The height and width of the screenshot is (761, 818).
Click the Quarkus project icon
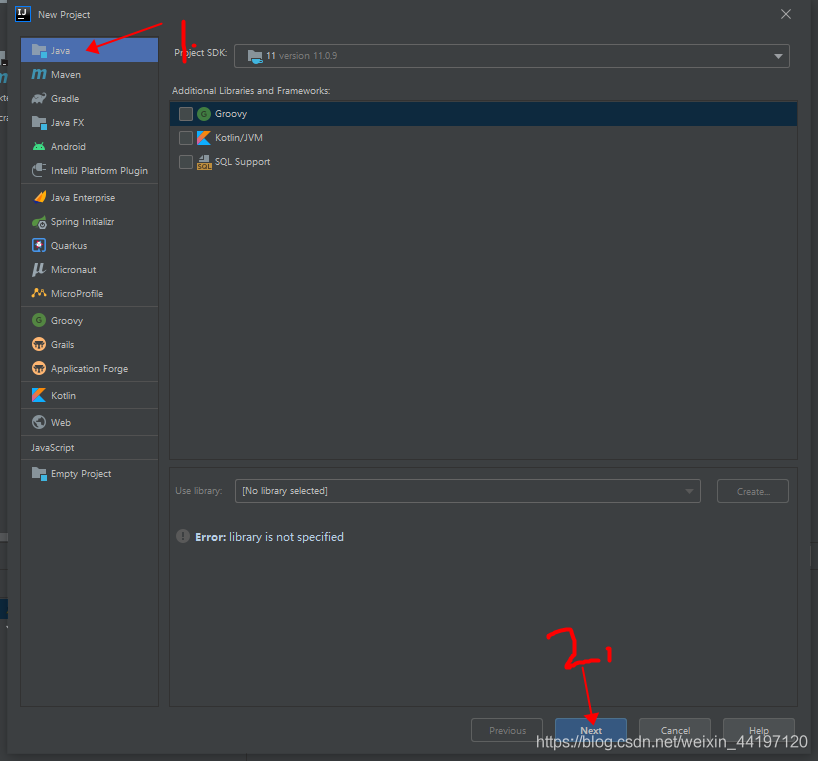(39, 246)
